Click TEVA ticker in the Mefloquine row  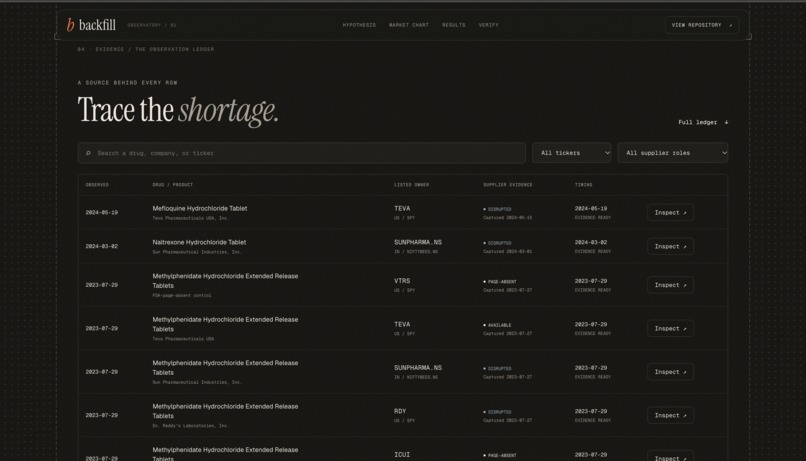click(x=402, y=209)
